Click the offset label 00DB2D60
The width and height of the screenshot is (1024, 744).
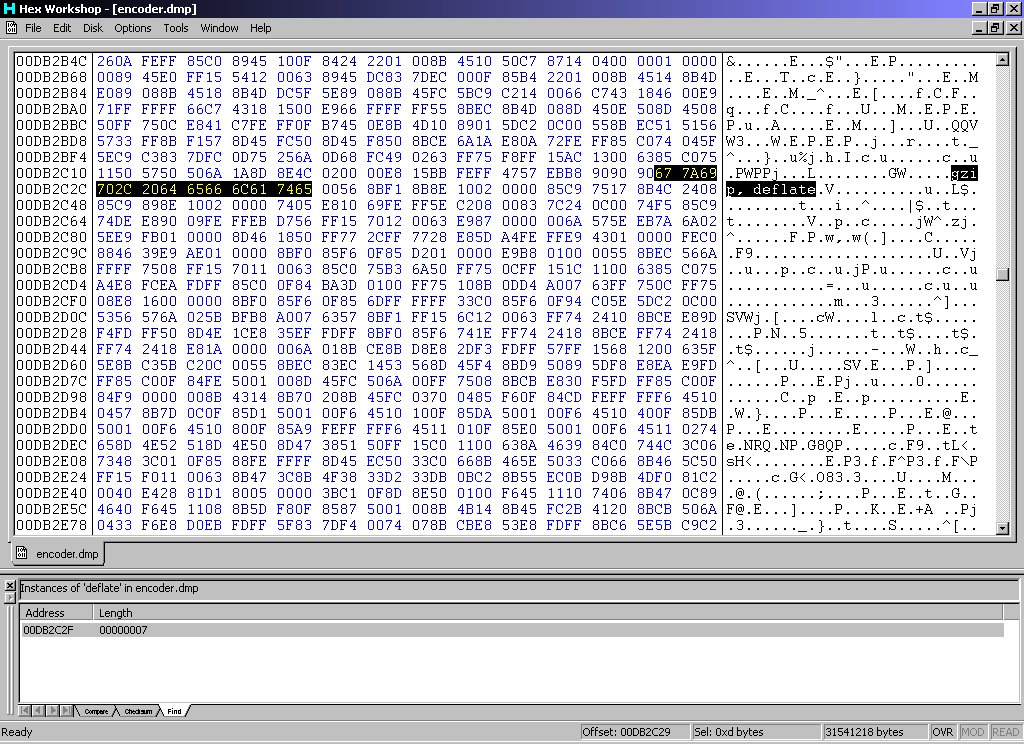coord(52,365)
